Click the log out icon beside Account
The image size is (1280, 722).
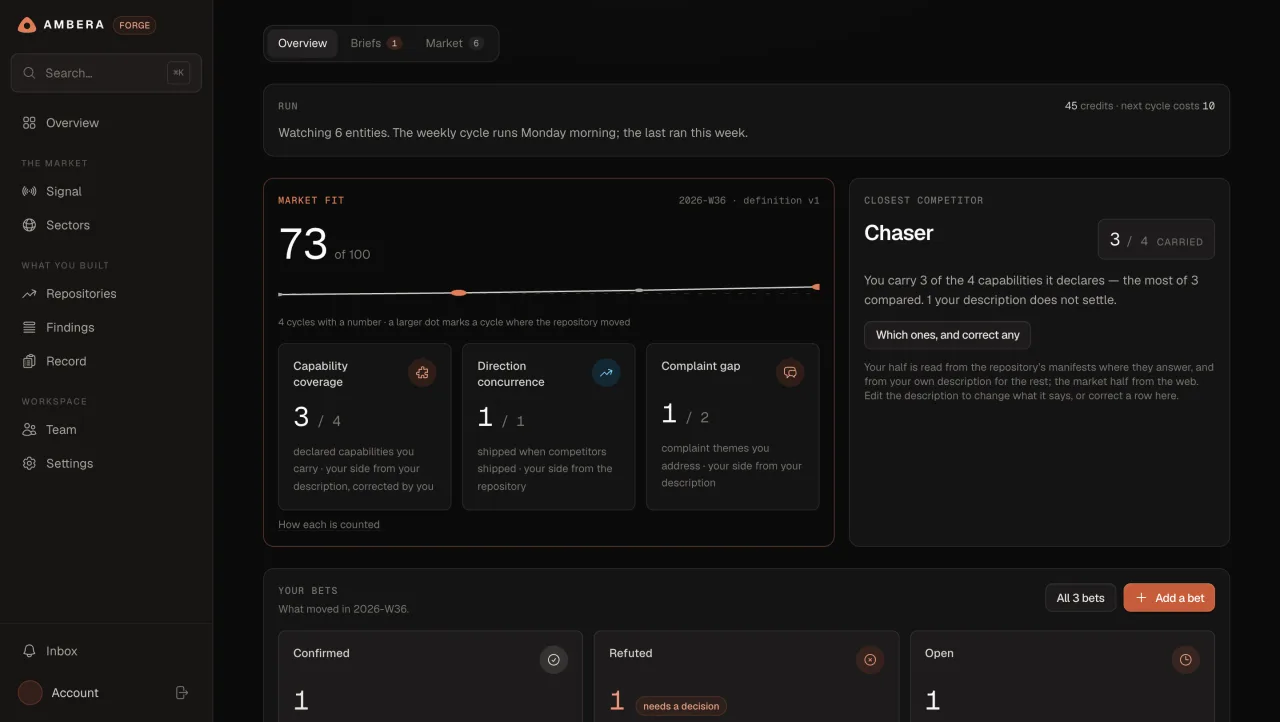click(x=182, y=692)
